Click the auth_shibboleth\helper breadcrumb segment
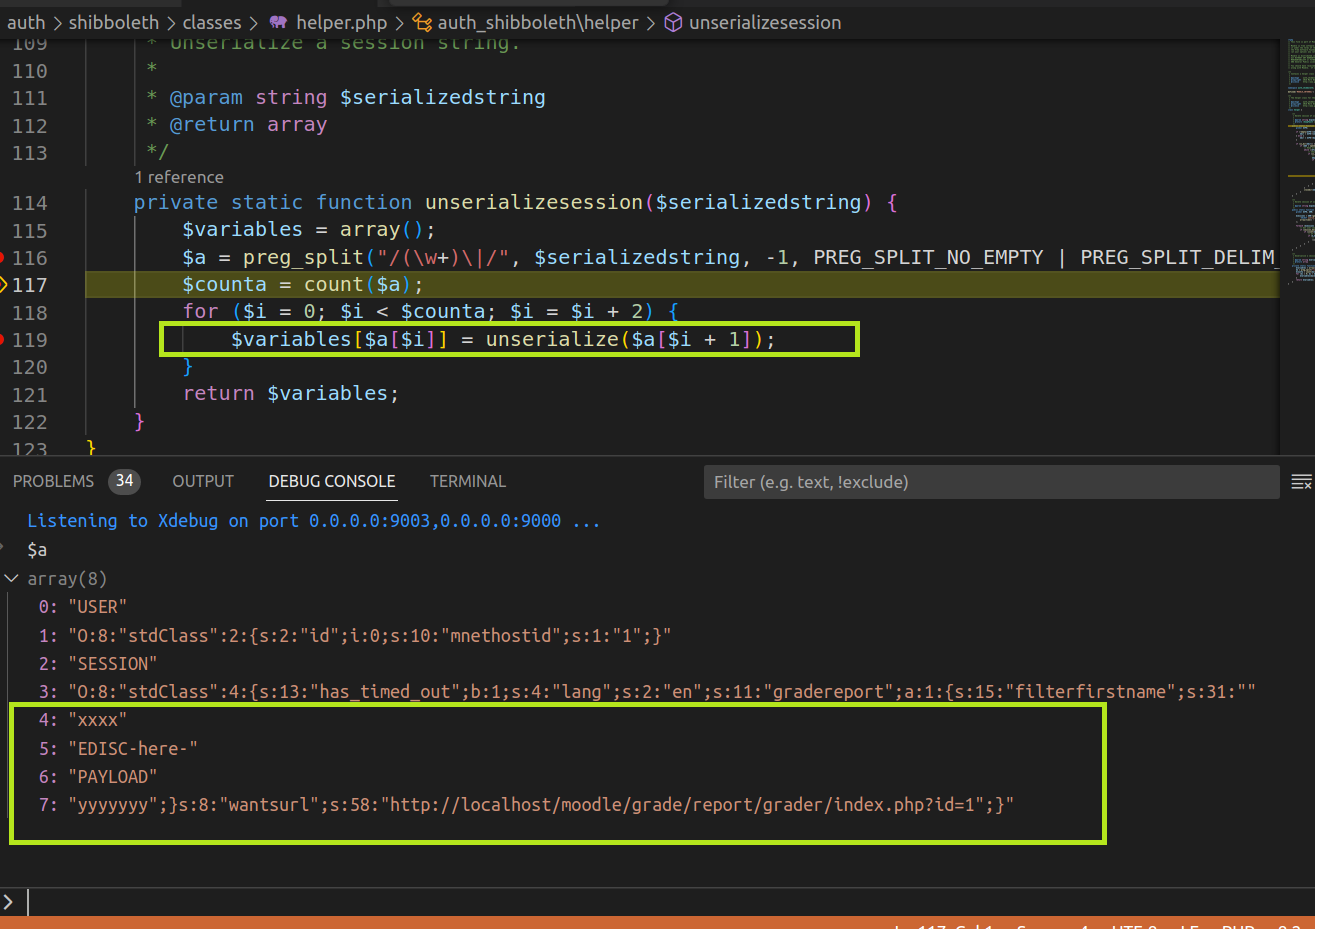The height and width of the screenshot is (929, 1317). tap(538, 22)
